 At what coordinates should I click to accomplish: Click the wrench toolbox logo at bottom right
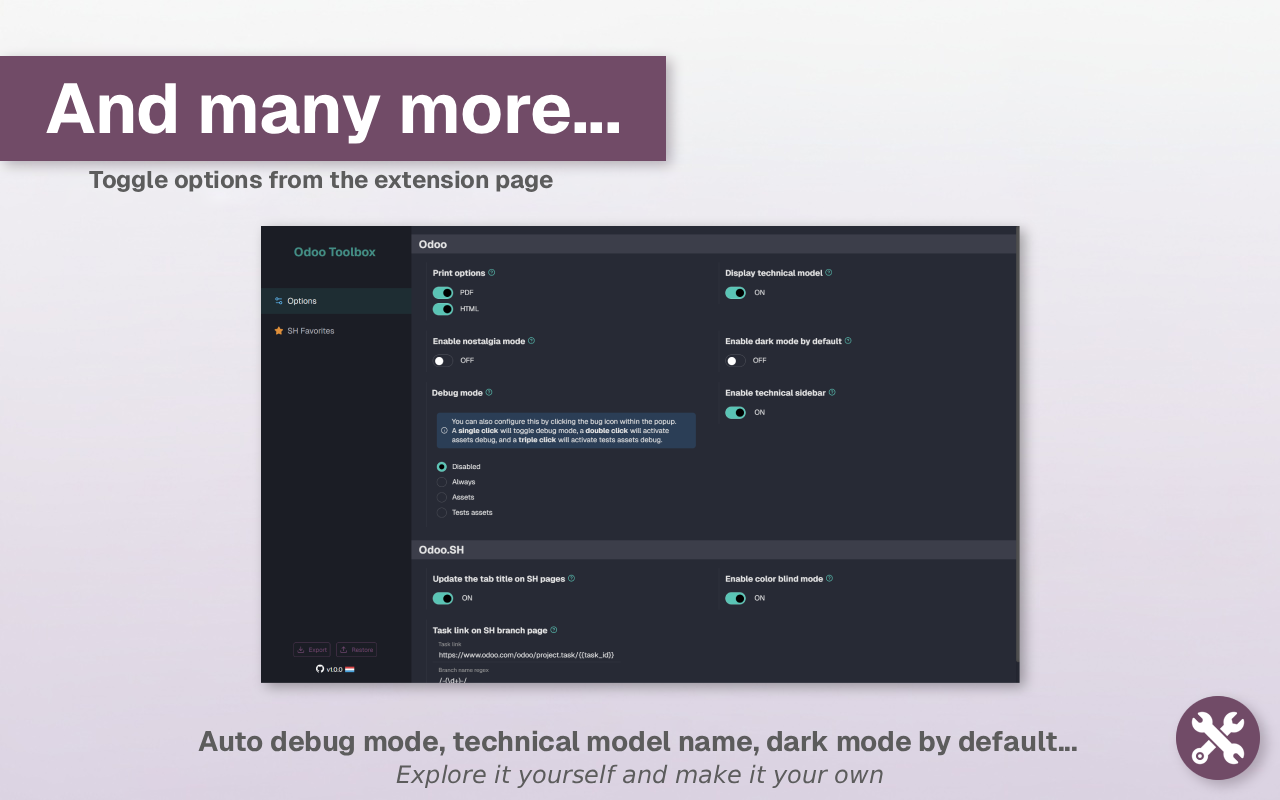[1218, 738]
